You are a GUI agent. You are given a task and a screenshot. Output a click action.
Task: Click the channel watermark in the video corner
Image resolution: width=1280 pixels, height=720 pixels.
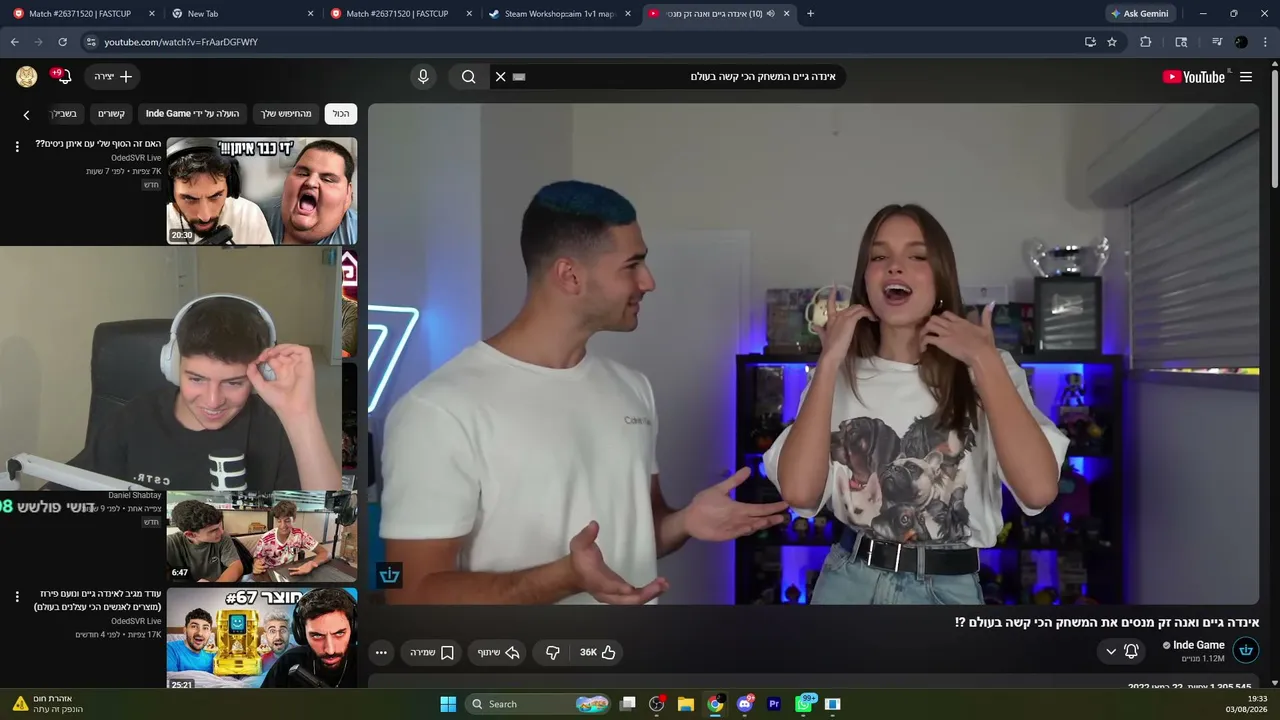[389, 574]
